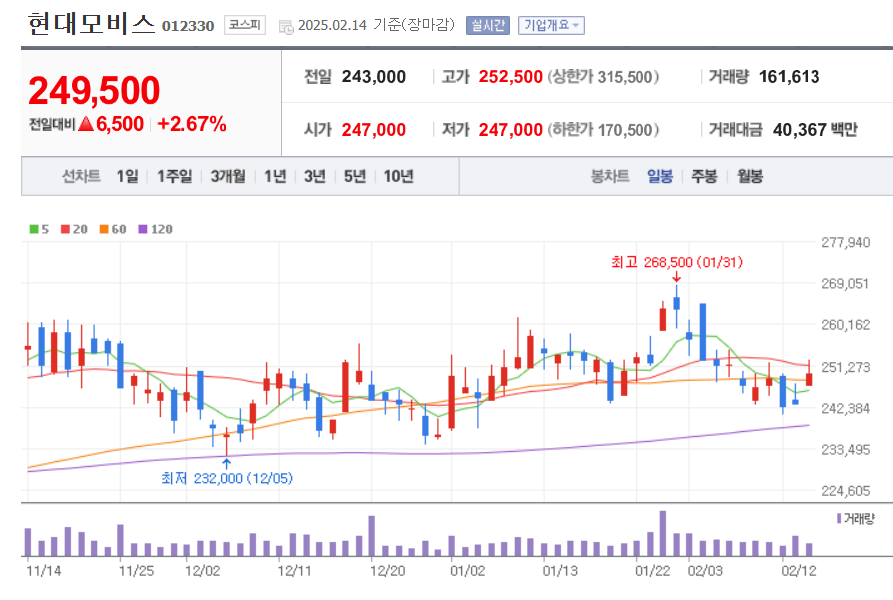Screen dimensions: 893x600
Task: Click the 전일 value 243,000
Action: pos(374,77)
